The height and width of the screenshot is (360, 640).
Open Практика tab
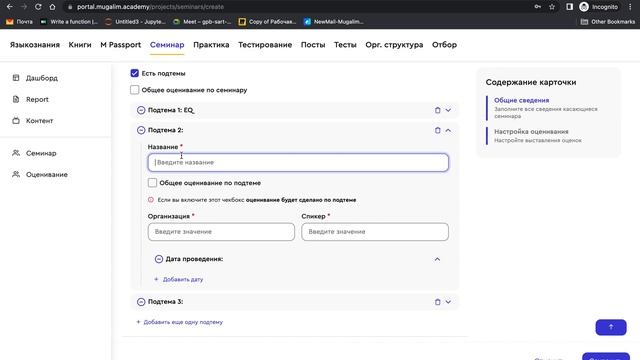click(211, 45)
